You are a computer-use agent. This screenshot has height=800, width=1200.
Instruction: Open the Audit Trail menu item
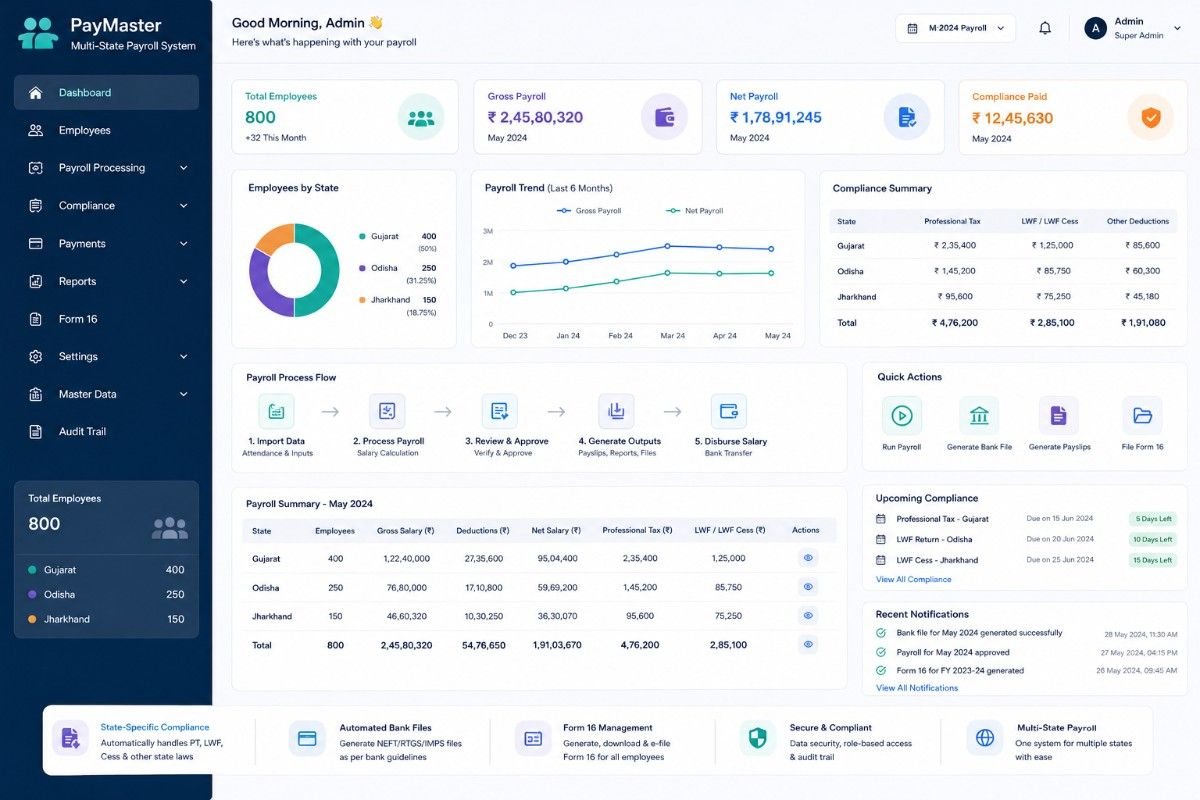pos(106,432)
